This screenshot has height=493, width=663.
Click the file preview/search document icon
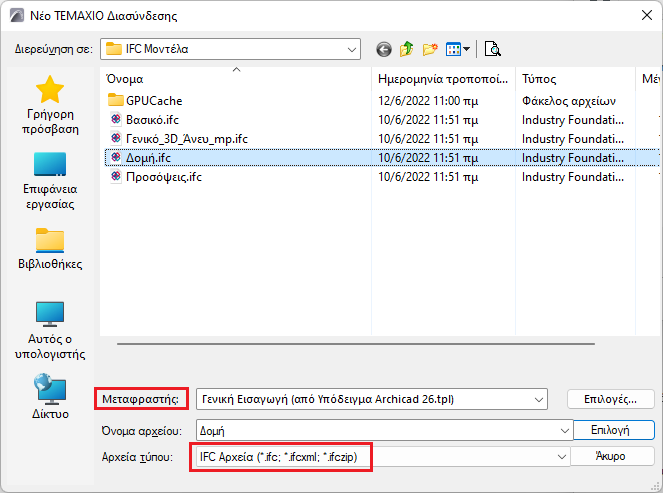coord(492,49)
